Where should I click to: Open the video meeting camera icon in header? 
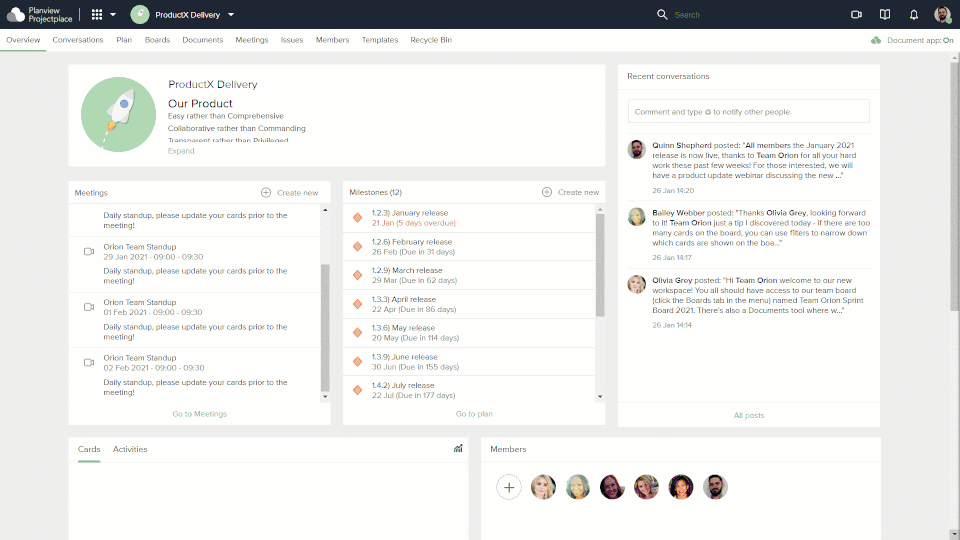pos(857,15)
